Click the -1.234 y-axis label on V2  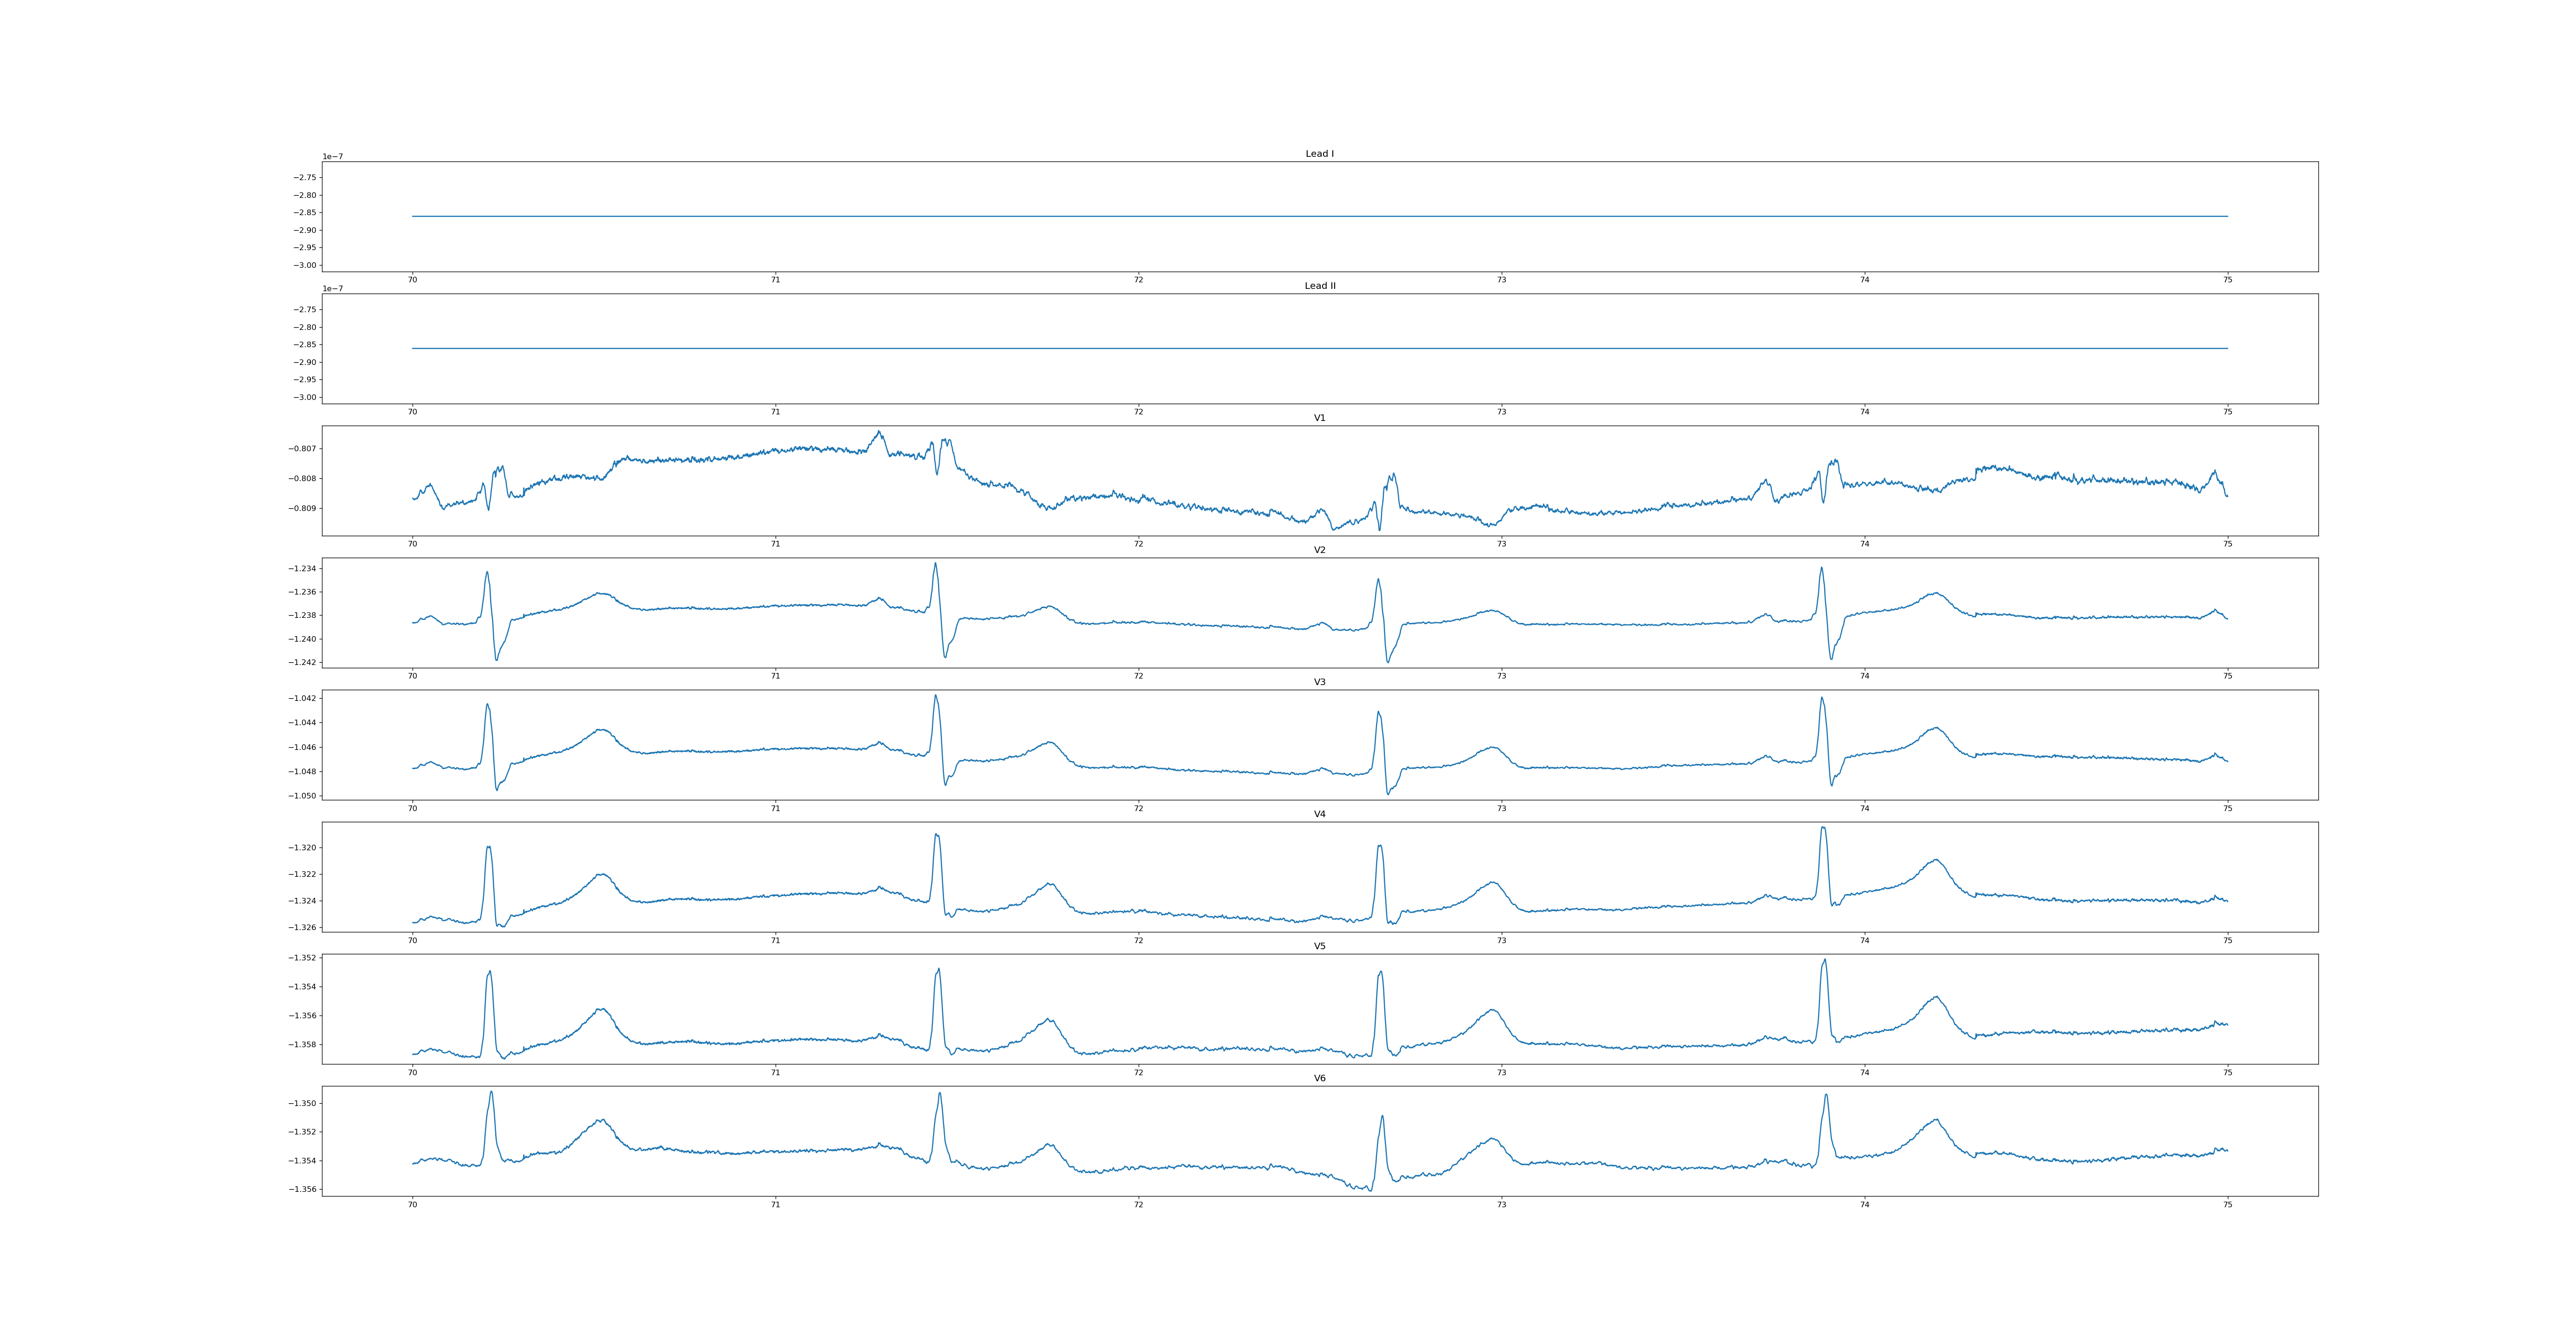(x=303, y=569)
